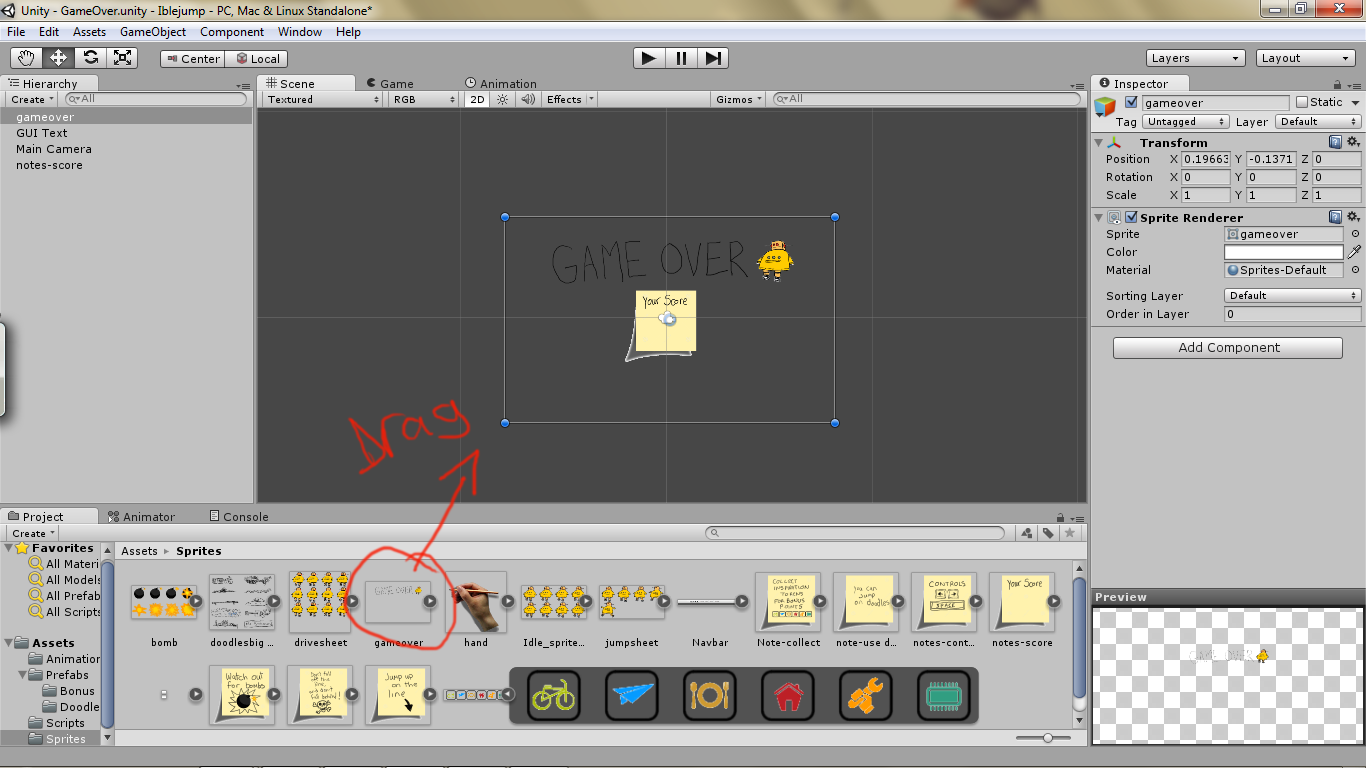
Task: Open the Textured draw mode dropdown
Action: point(323,99)
